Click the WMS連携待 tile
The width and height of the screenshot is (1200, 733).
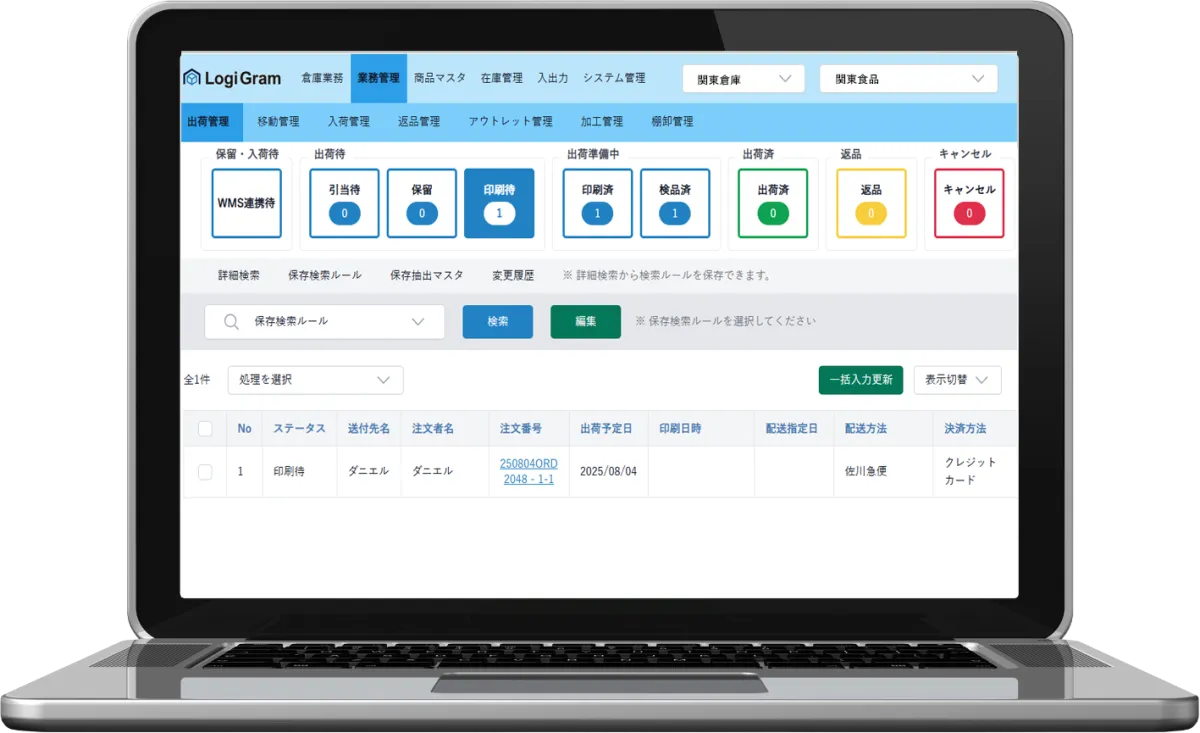[246, 203]
